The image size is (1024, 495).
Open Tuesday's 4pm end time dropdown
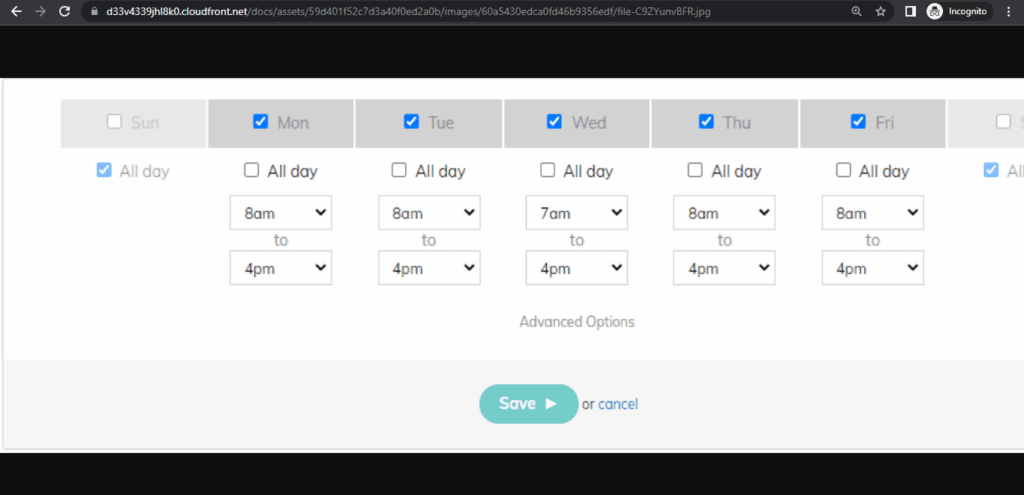point(429,268)
